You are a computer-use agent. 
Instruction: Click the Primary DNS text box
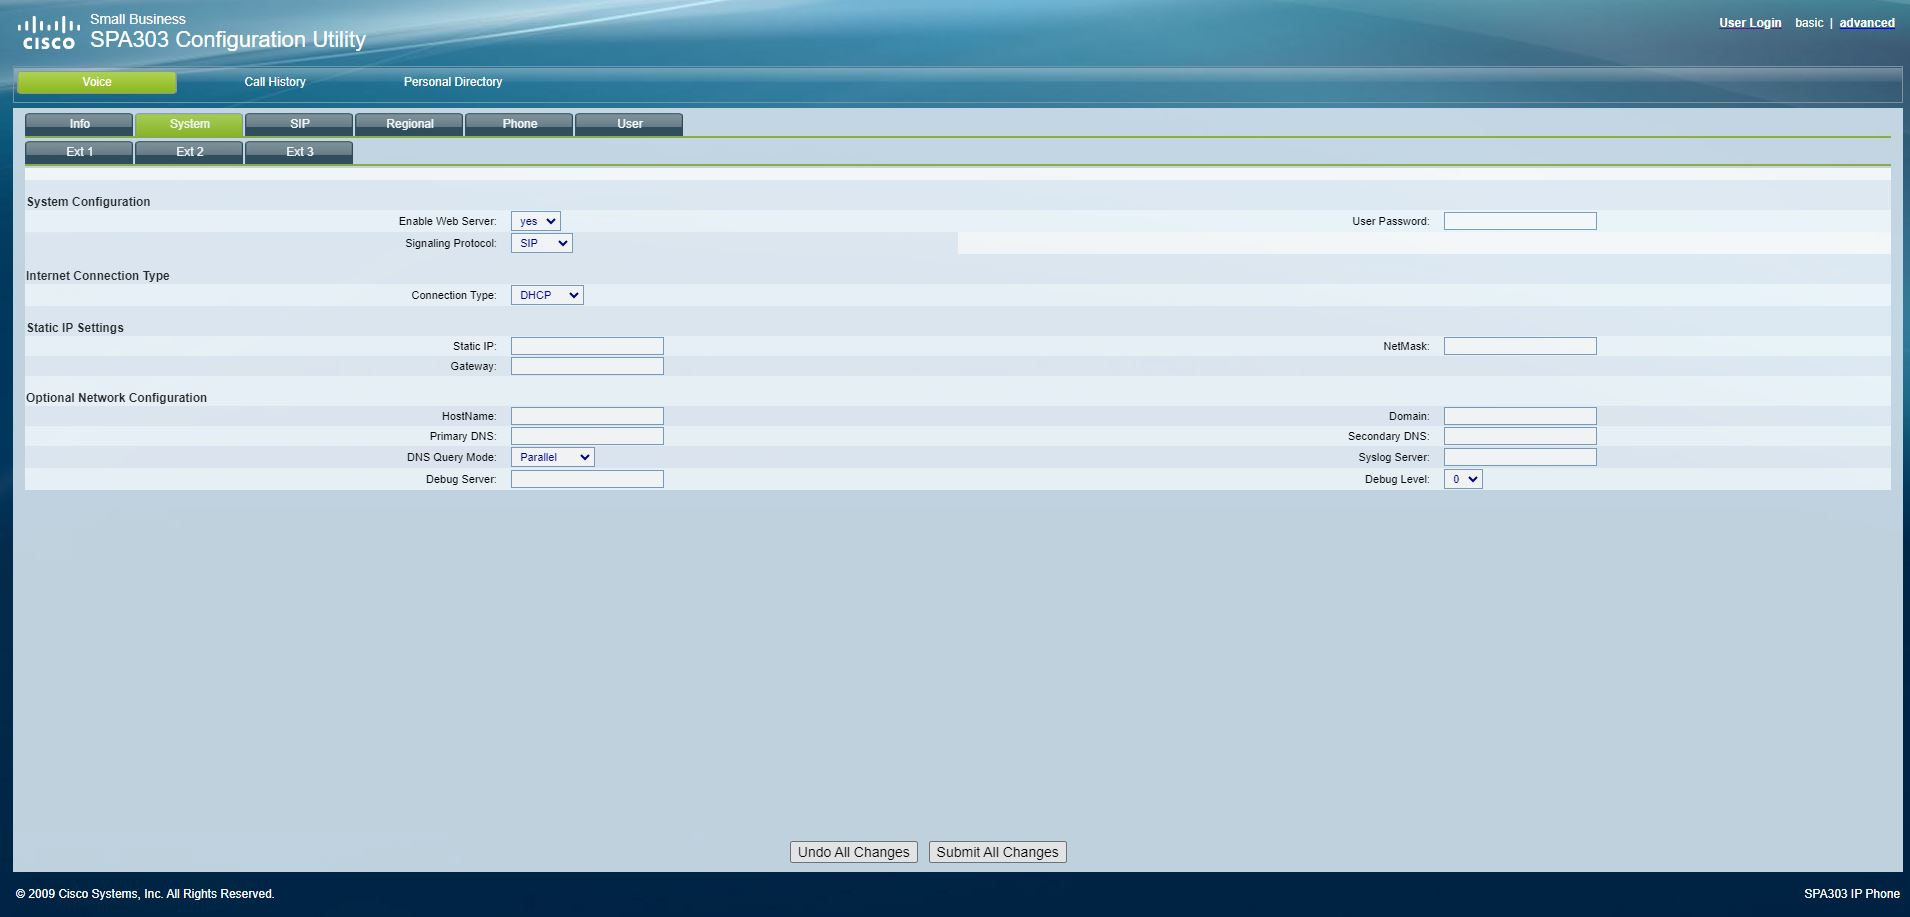[x=587, y=436]
